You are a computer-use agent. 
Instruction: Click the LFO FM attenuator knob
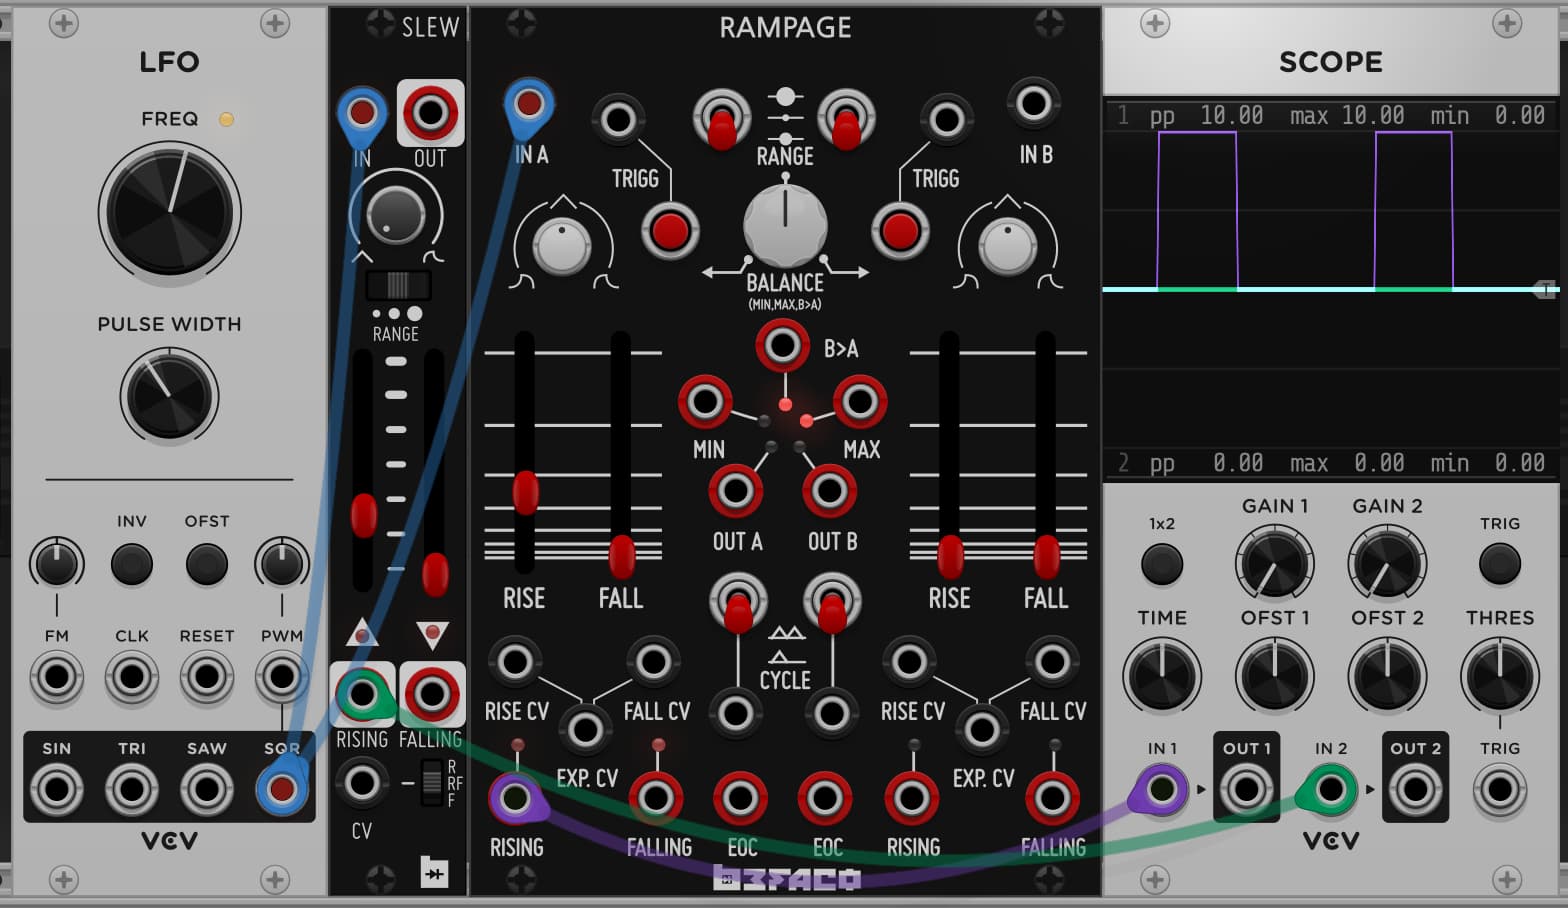pos(57,565)
